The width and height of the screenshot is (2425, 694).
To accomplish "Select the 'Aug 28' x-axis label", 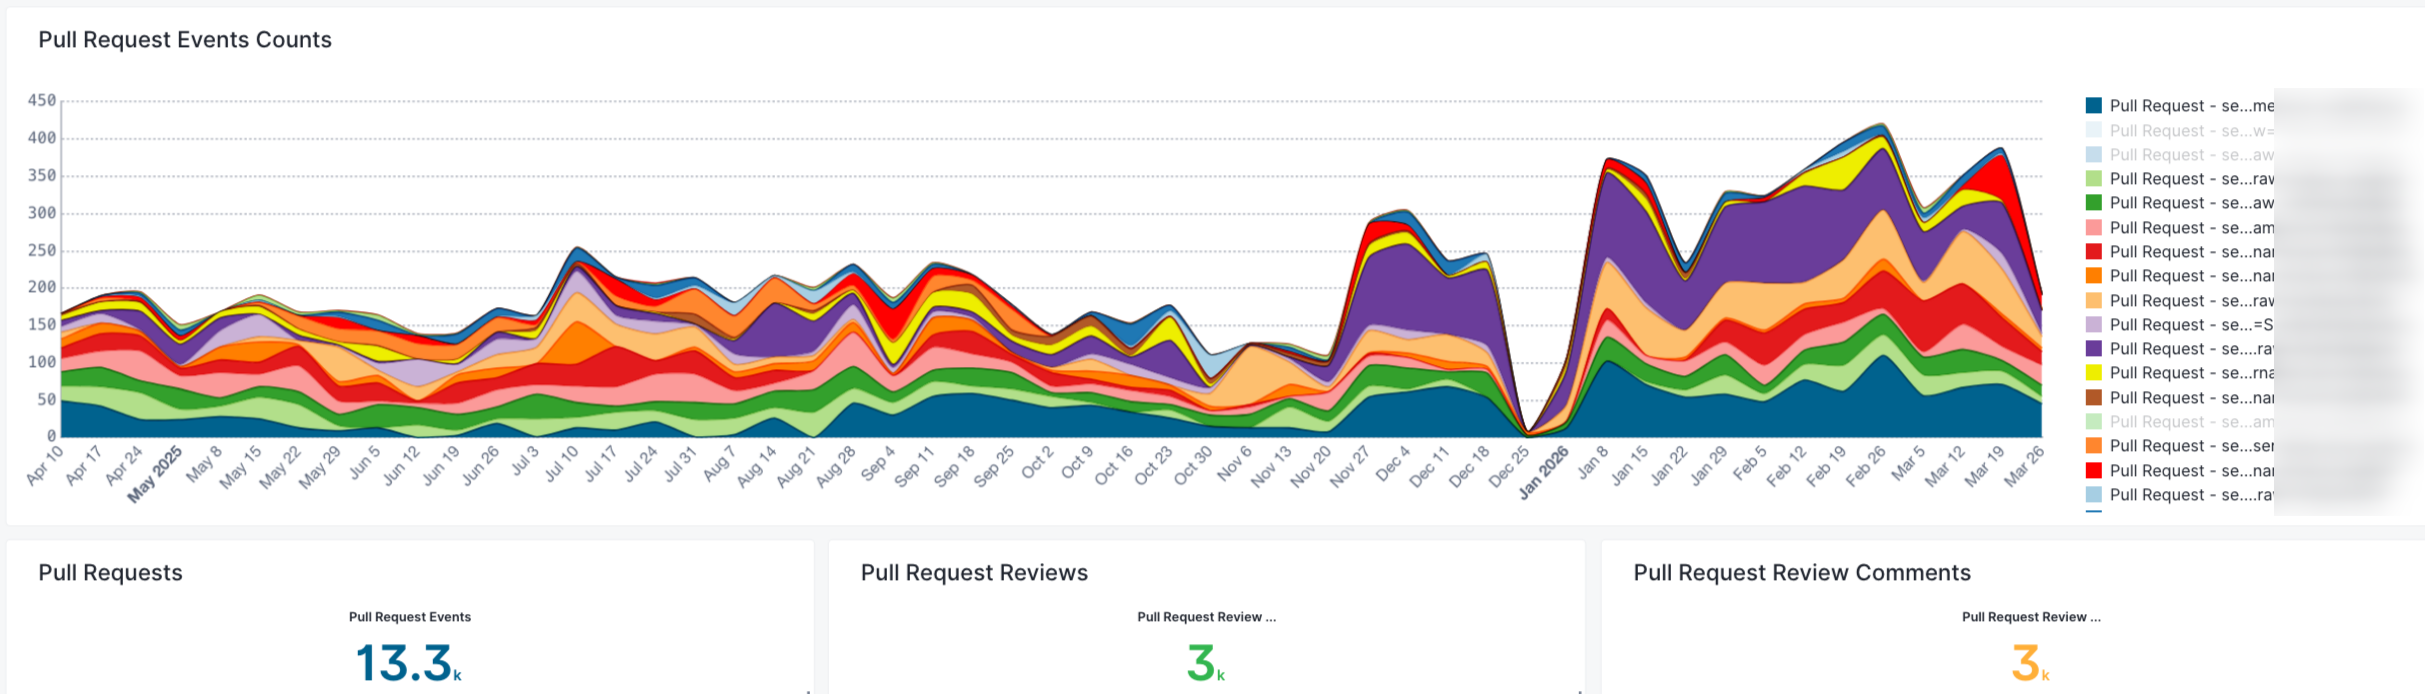I will pyautogui.click(x=836, y=466).
